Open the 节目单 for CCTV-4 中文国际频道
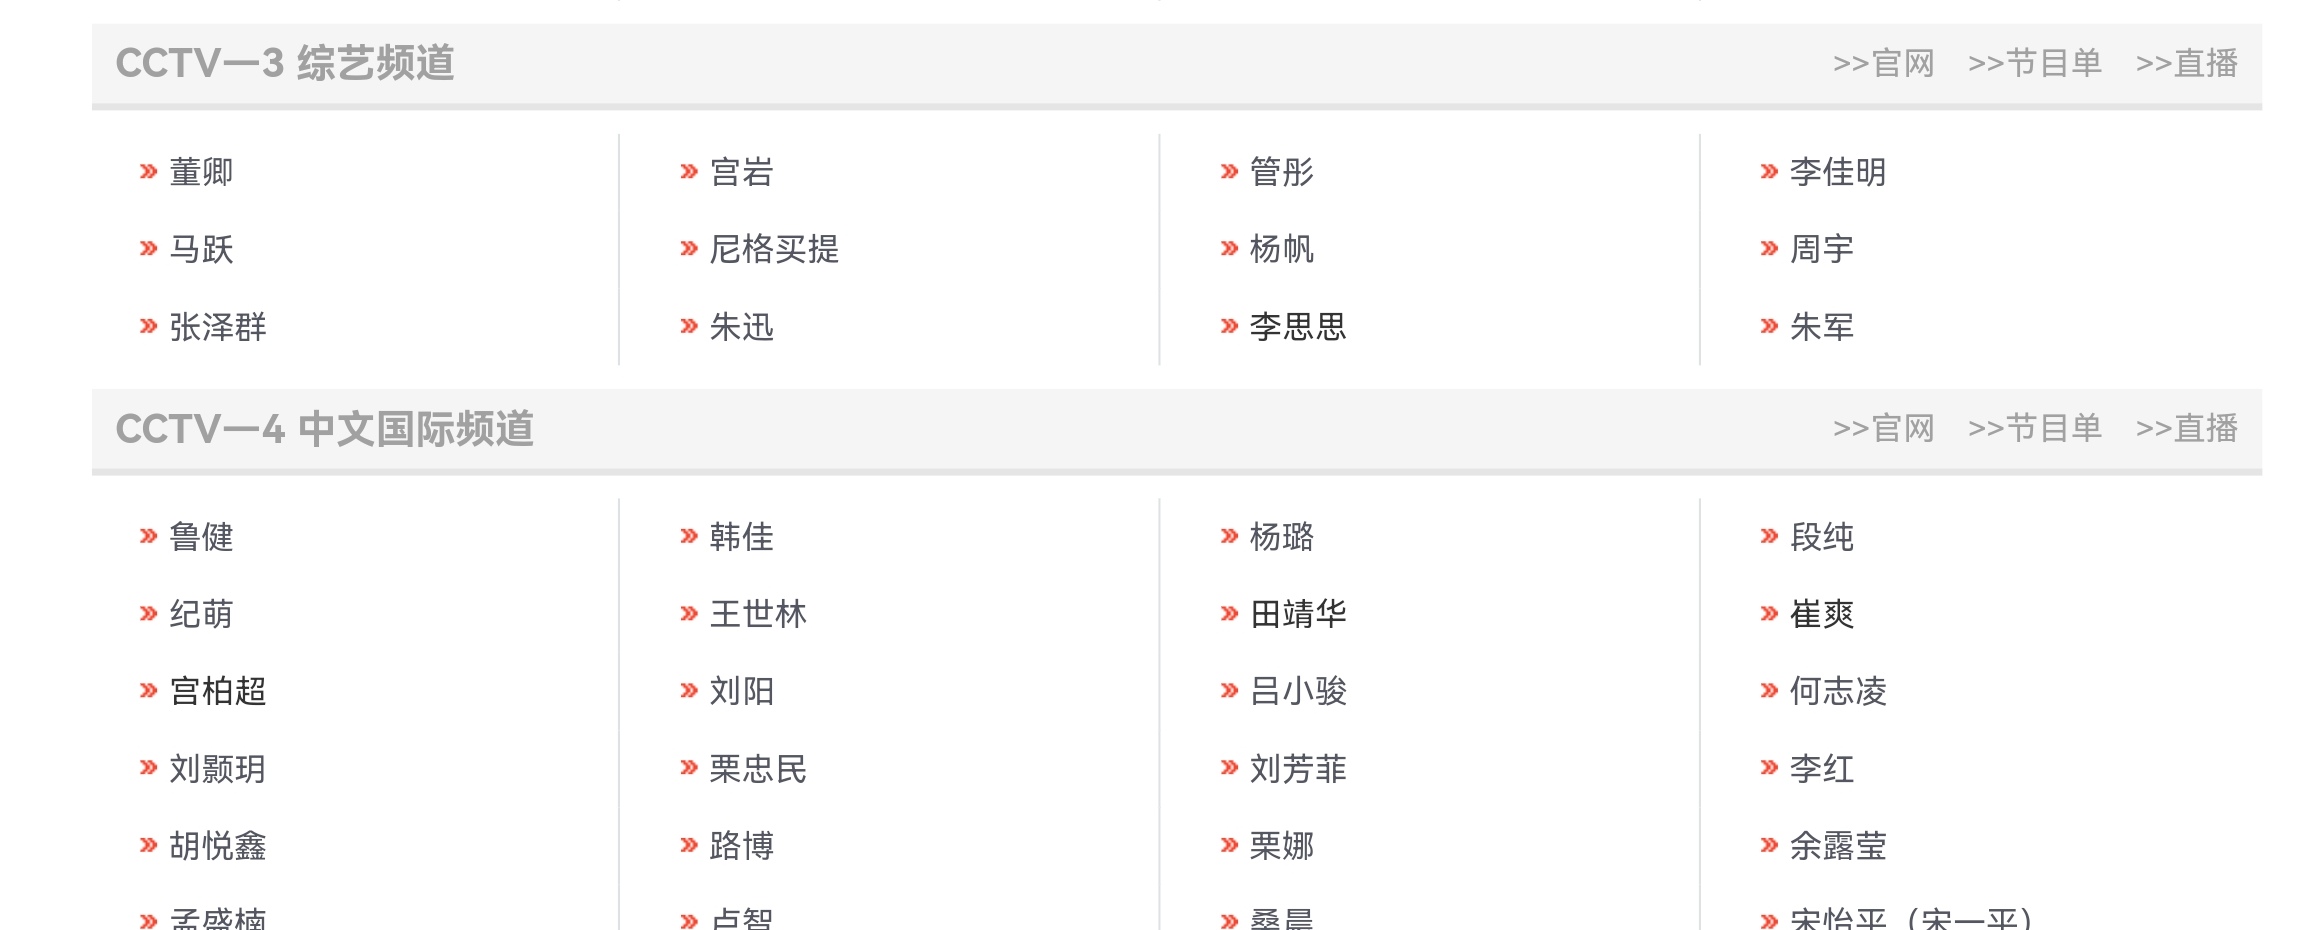 coord(2035,428)
